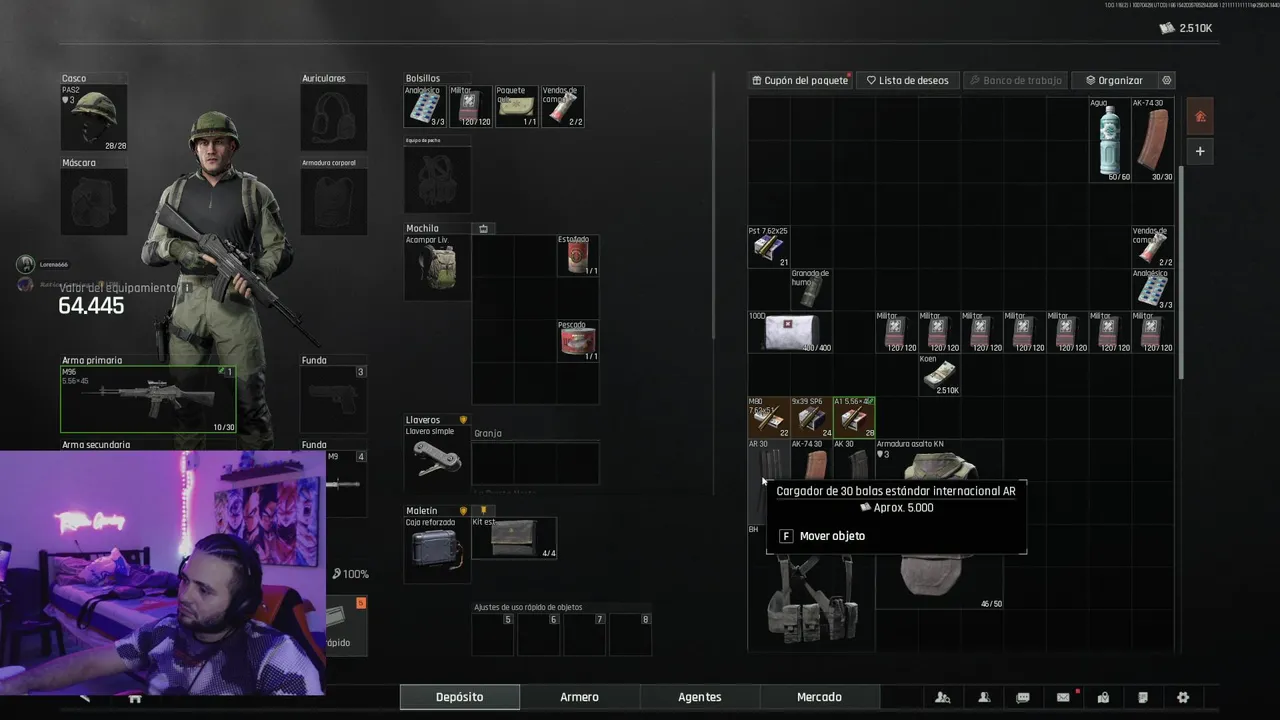Open the notes list icon in the bottom bar

[x=1143, y=697]
